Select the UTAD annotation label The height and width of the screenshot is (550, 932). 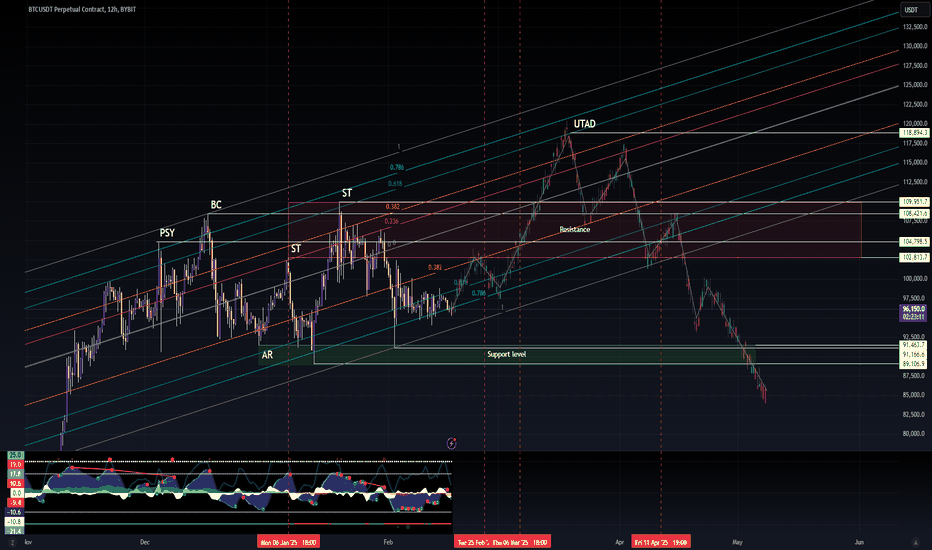(584, 124)
